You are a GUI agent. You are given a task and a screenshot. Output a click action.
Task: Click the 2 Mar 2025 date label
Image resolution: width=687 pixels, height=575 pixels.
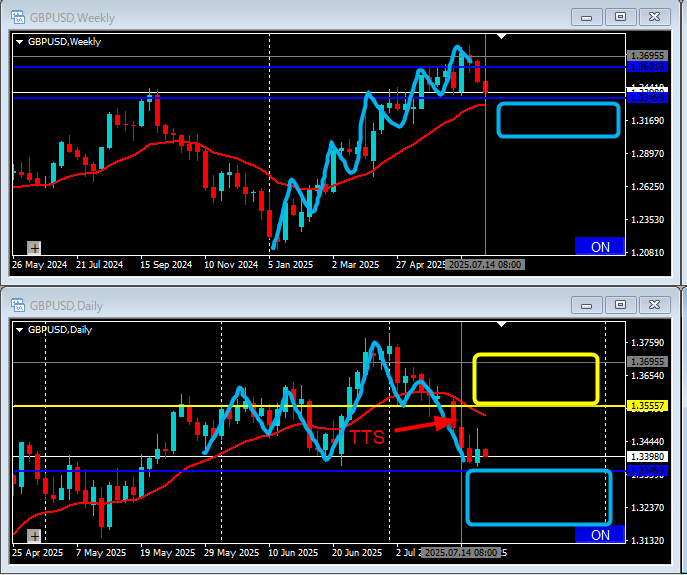coord(355,265)
